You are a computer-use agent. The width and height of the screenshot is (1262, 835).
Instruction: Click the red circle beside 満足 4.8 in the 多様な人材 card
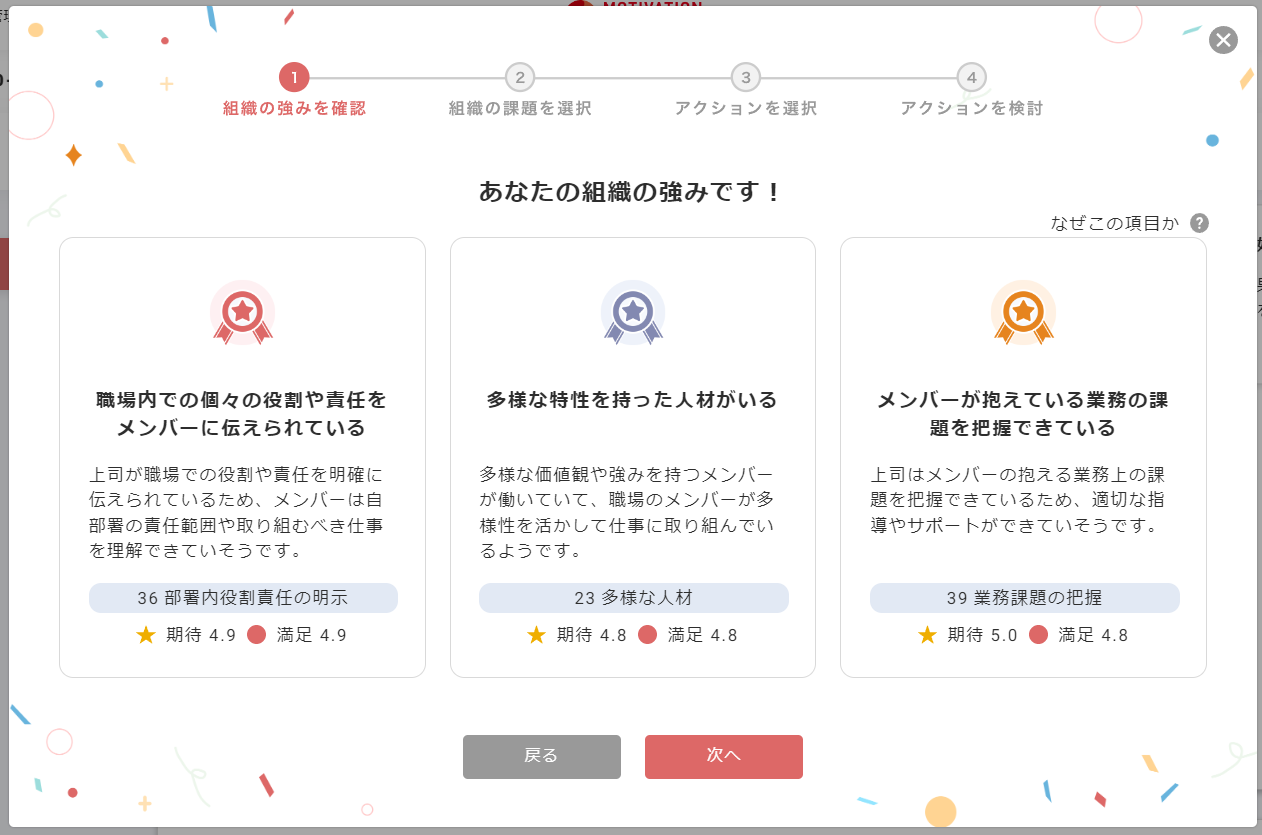click(647, 634)
